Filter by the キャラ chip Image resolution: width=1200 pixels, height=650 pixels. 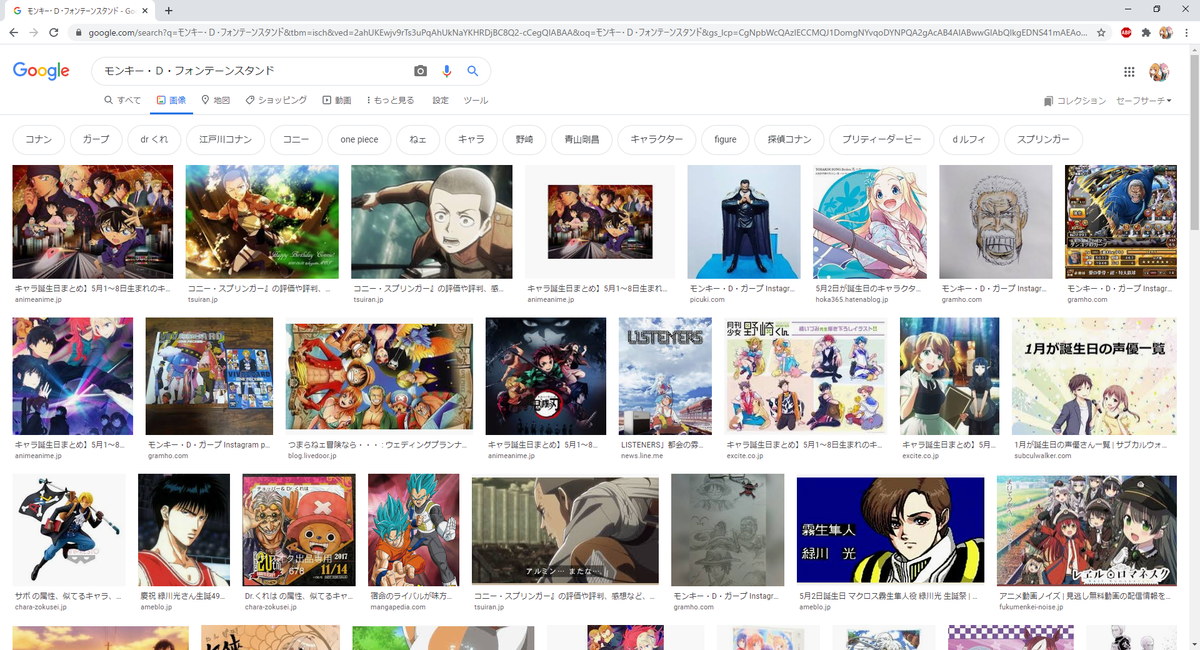click(471, 139)
